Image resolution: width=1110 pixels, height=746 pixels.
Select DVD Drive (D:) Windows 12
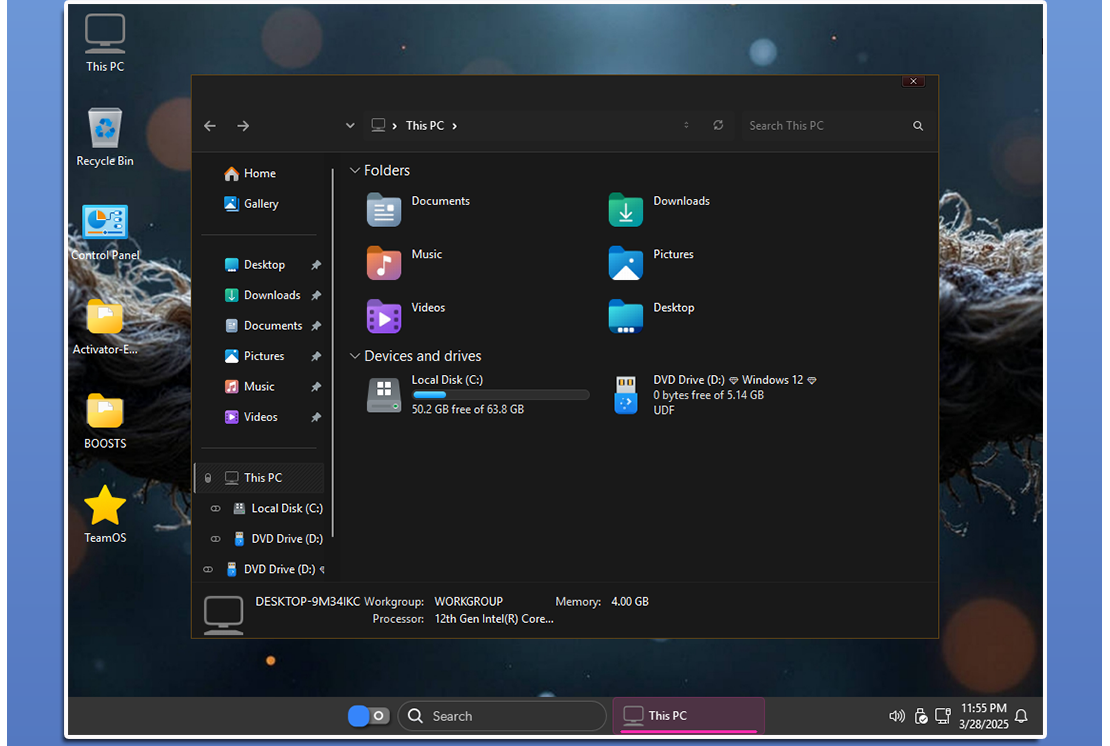(626, 395)
